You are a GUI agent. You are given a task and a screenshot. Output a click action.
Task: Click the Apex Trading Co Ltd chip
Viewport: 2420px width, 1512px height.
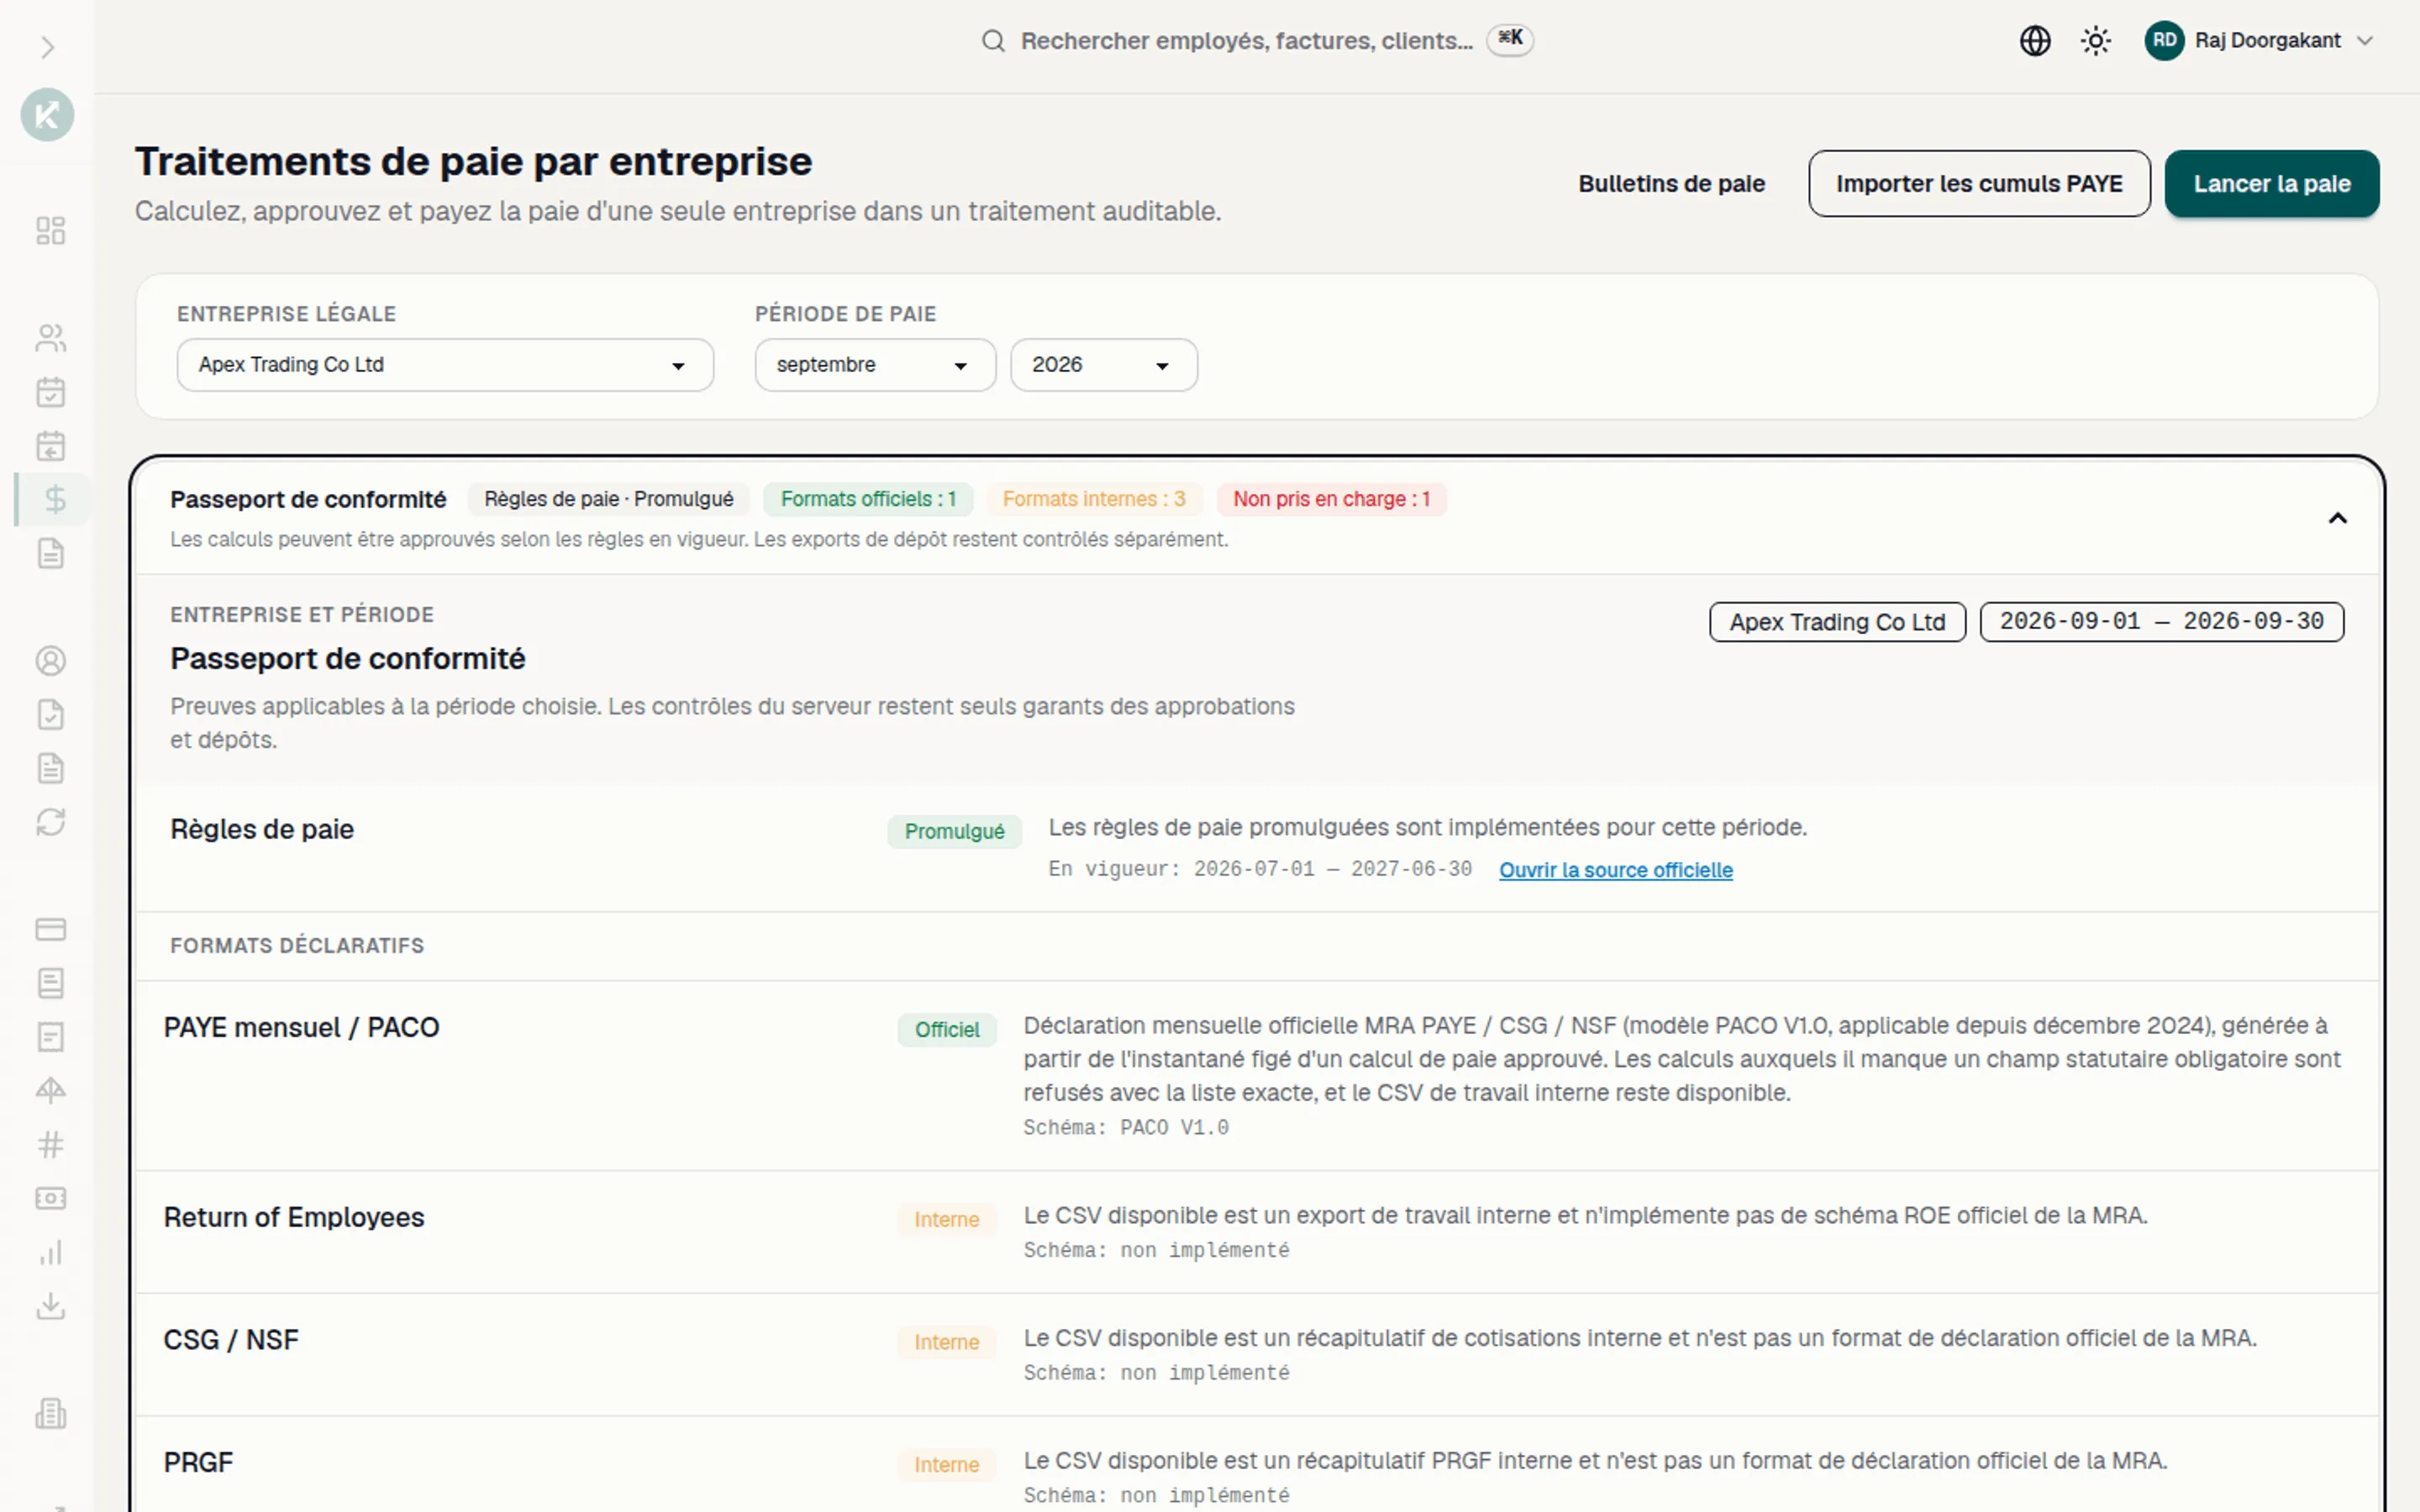coord(1837,622)
